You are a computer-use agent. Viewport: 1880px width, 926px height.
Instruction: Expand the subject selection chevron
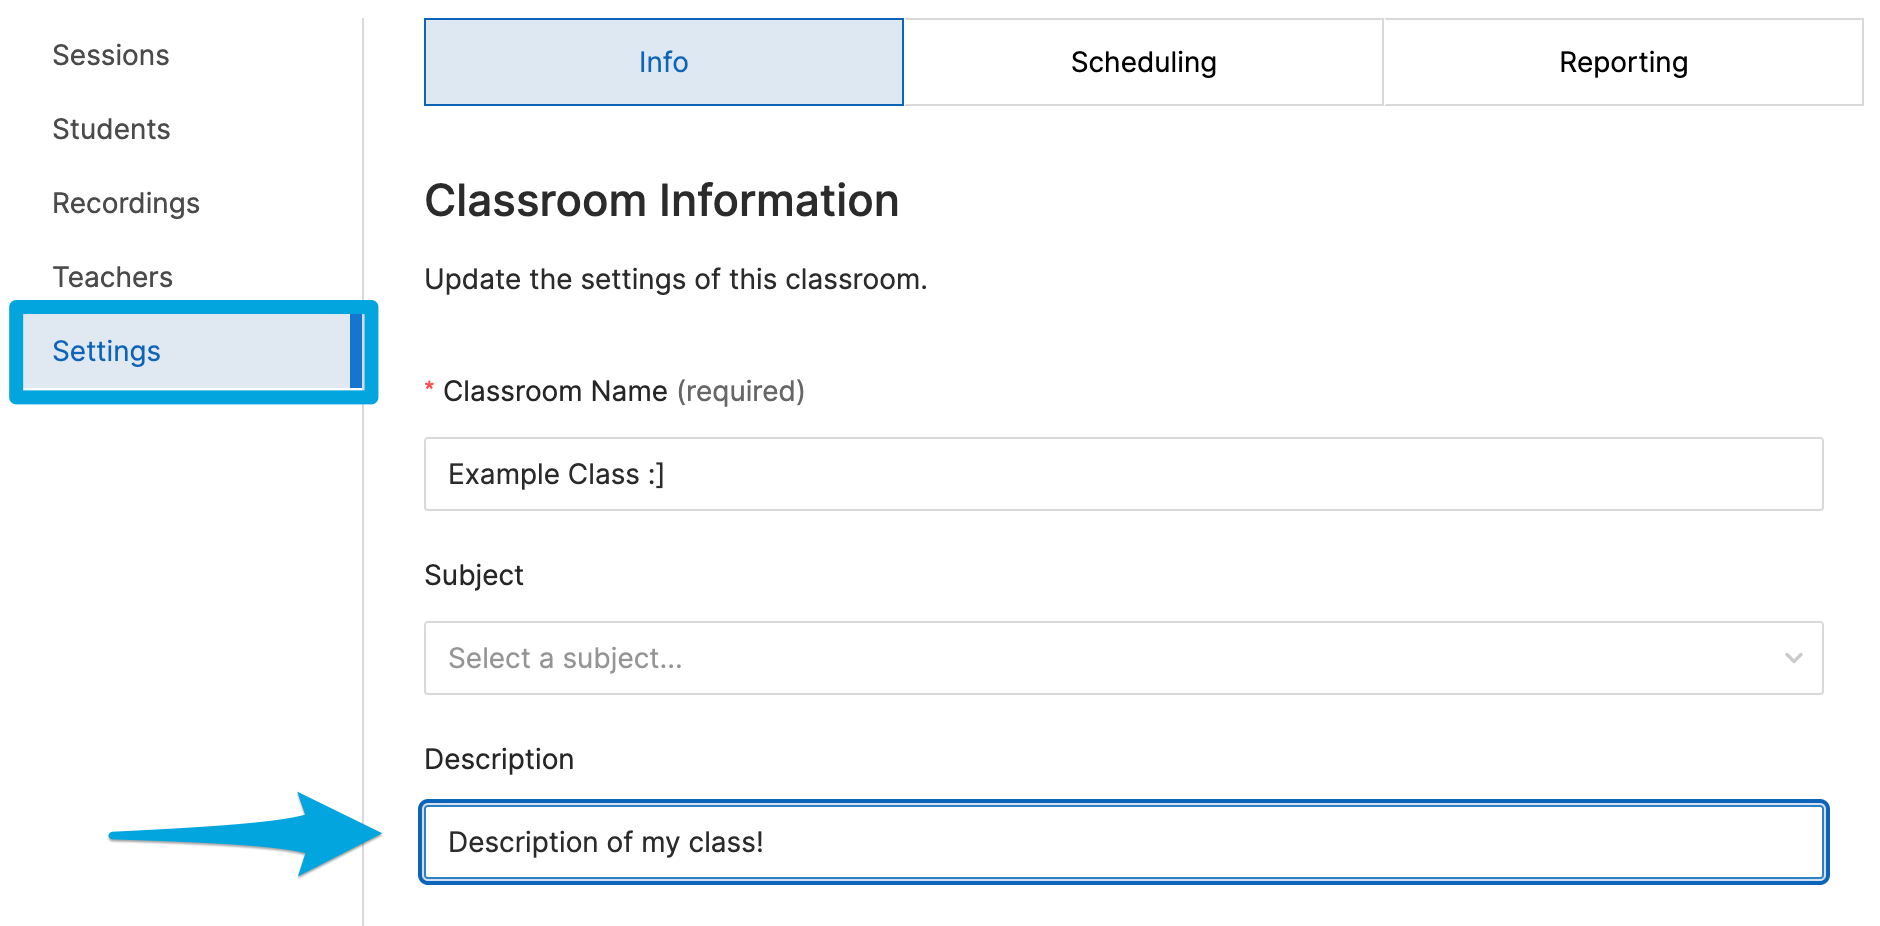pos(1791,658)
